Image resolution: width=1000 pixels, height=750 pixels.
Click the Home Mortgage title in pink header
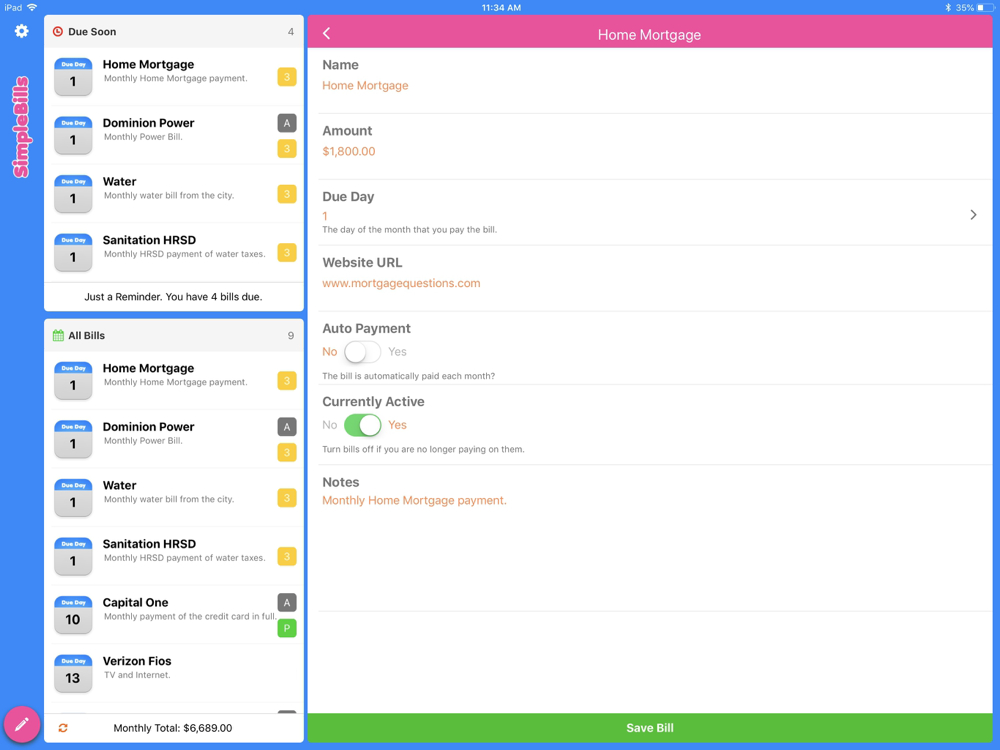[649, 34]
